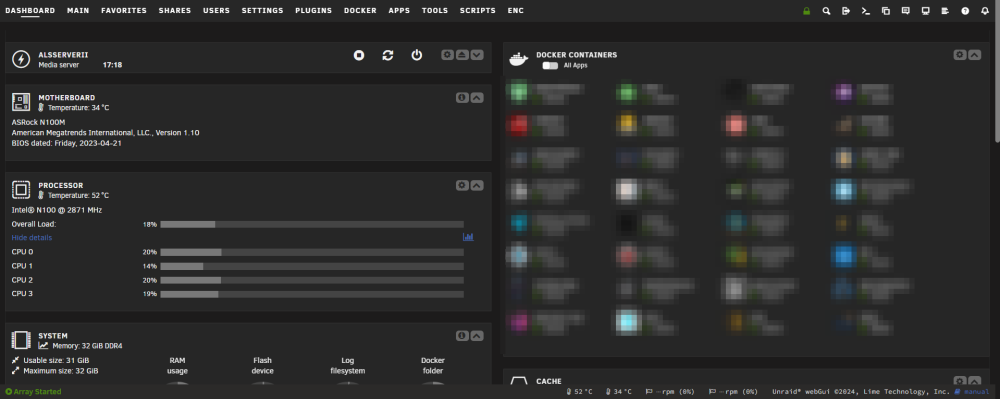Open the feedback speech-bubble icon
Viewport: 1000px width, 399px height.
pos(906,11)
